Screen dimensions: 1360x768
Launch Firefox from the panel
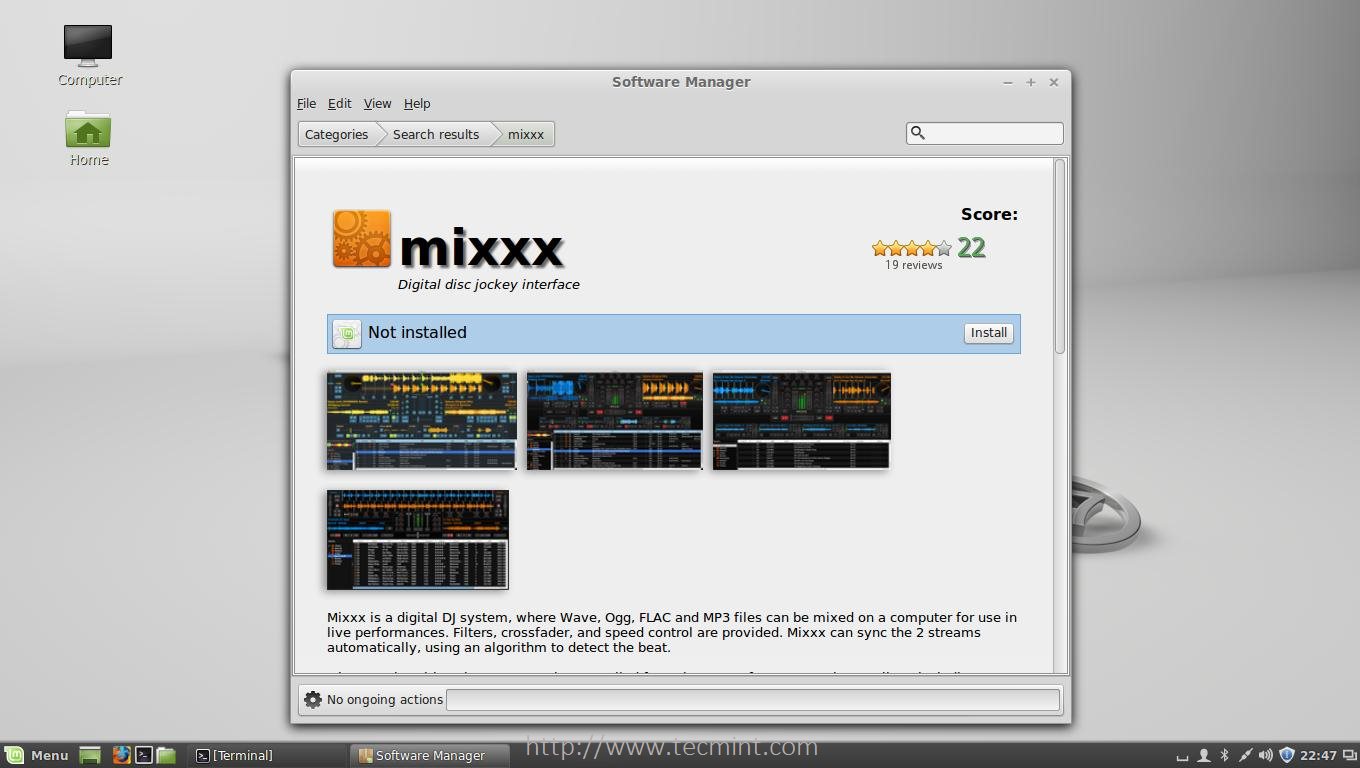(121, 755)
